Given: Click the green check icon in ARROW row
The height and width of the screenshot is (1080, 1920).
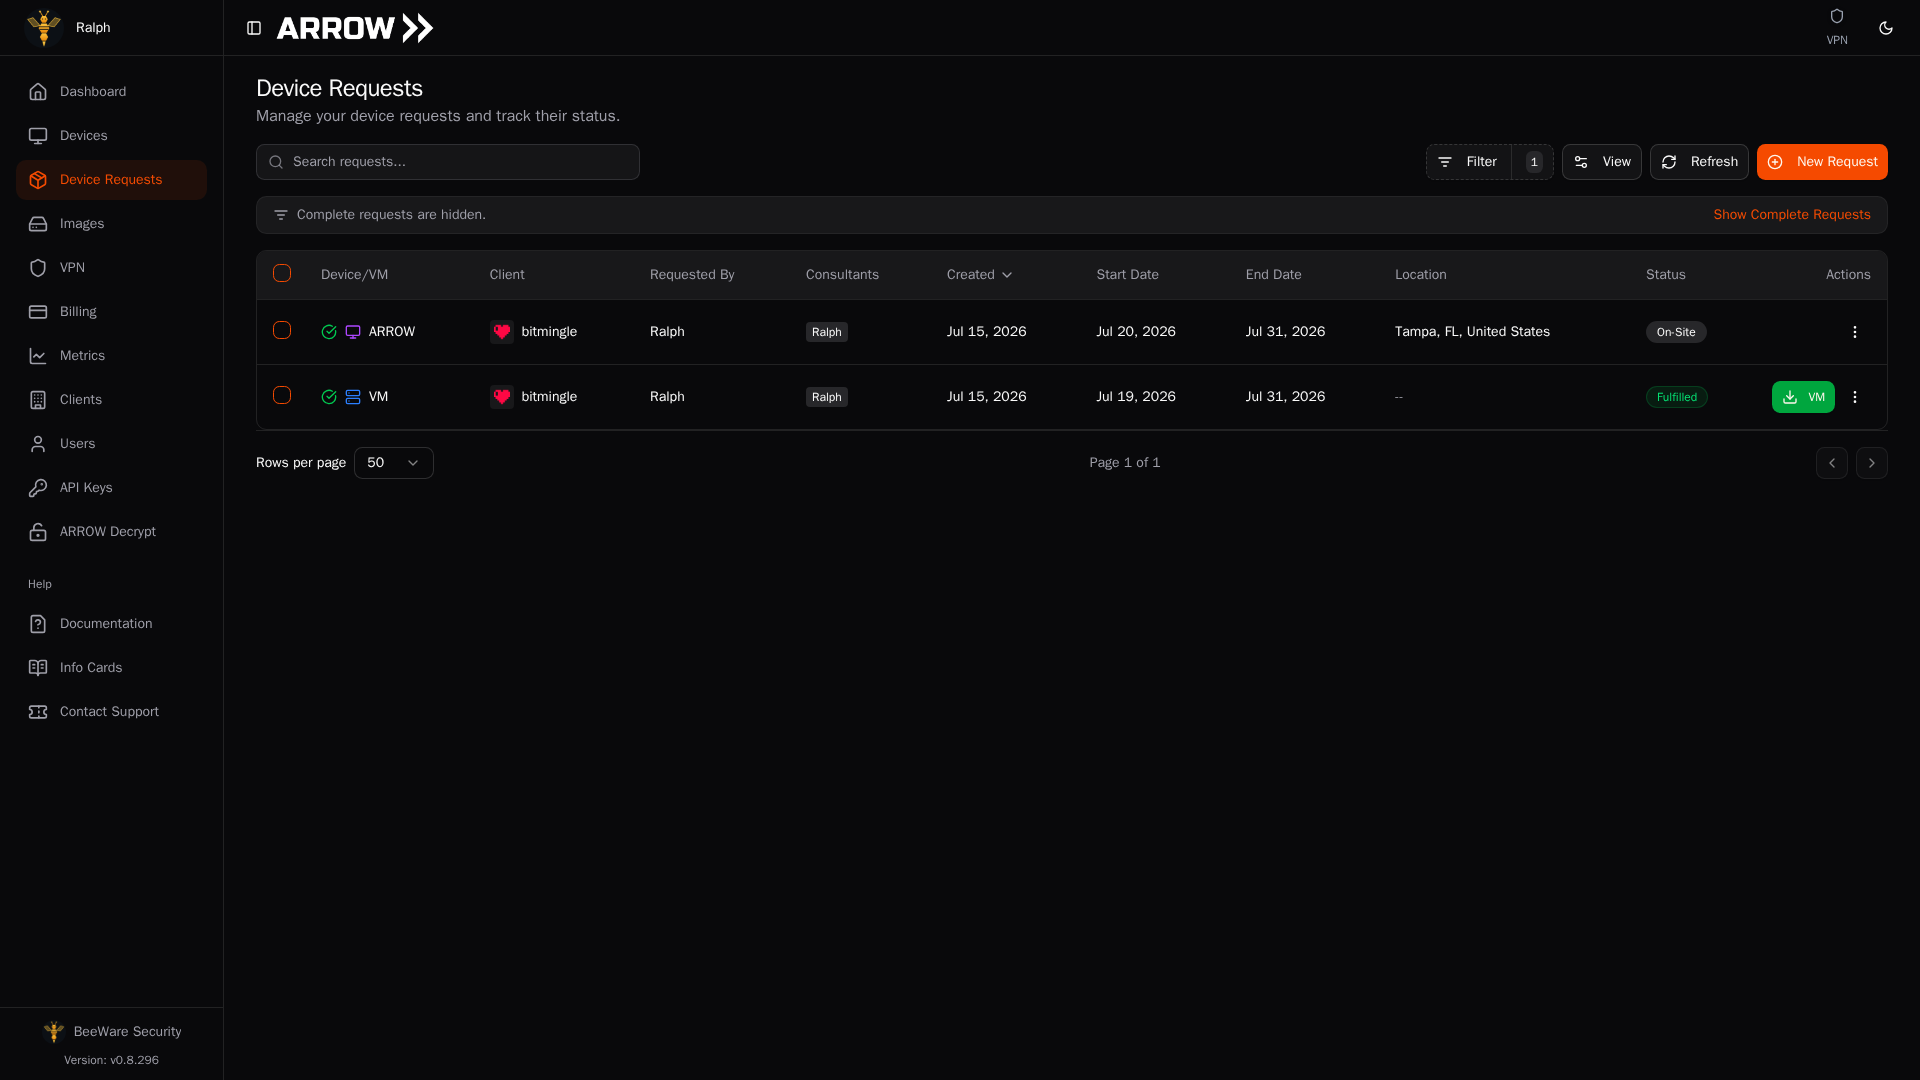Looking at the screenshot, I should pos(329,332).
